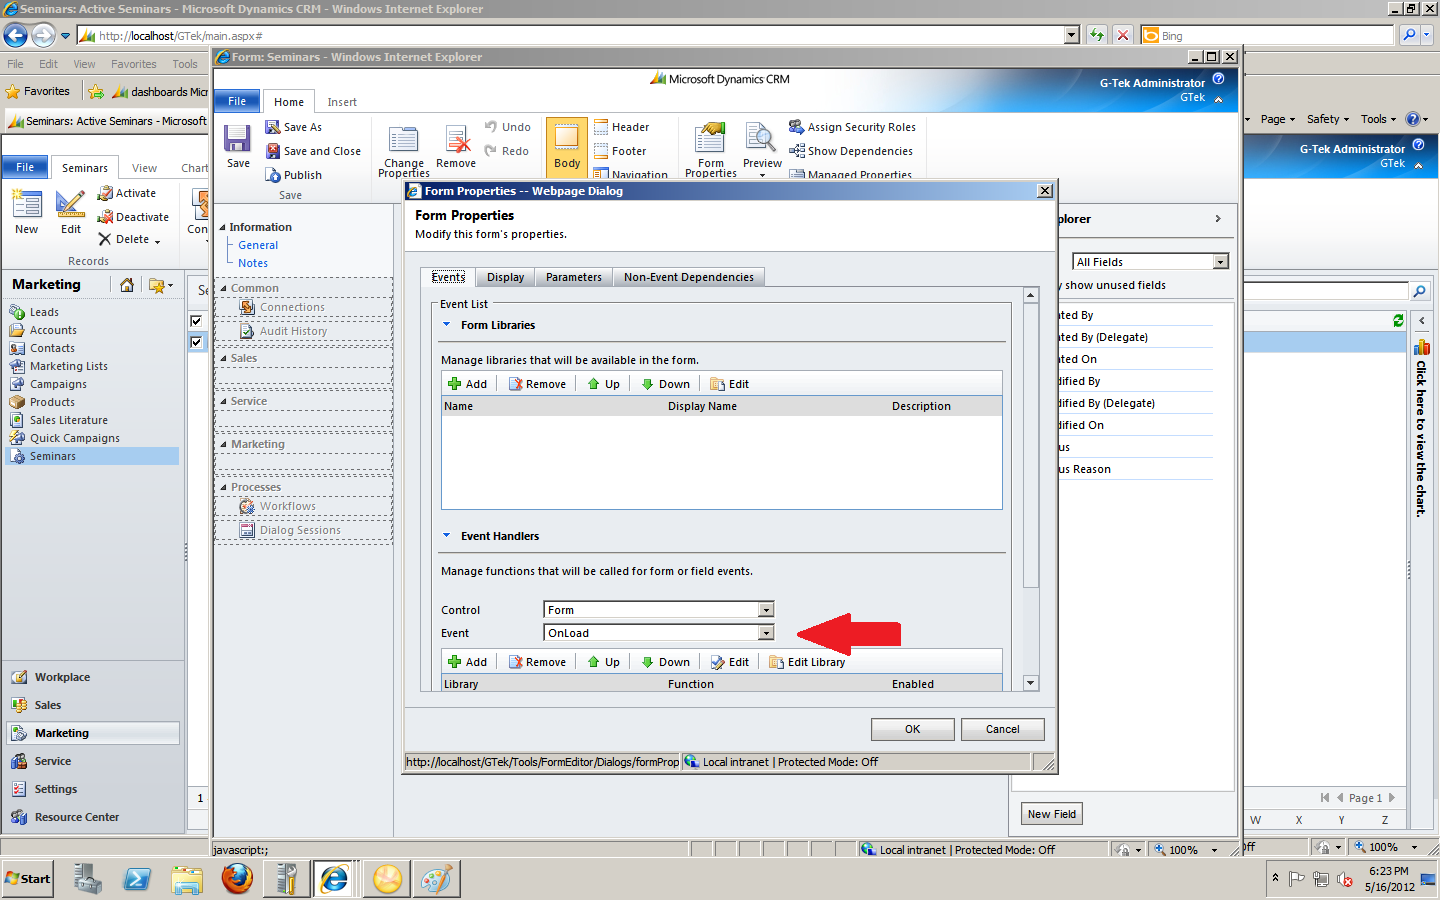
Task: Collapse the Information navigation group
Action: [223, 227]
